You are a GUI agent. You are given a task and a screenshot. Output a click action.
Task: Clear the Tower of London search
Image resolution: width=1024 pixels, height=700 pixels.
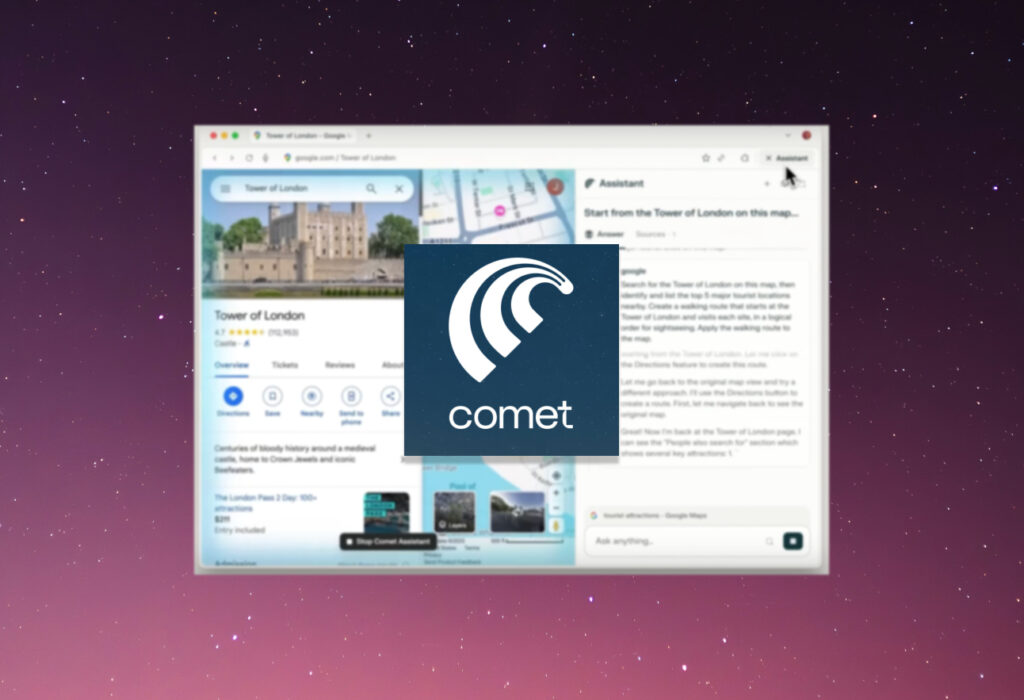pos(399,189)
